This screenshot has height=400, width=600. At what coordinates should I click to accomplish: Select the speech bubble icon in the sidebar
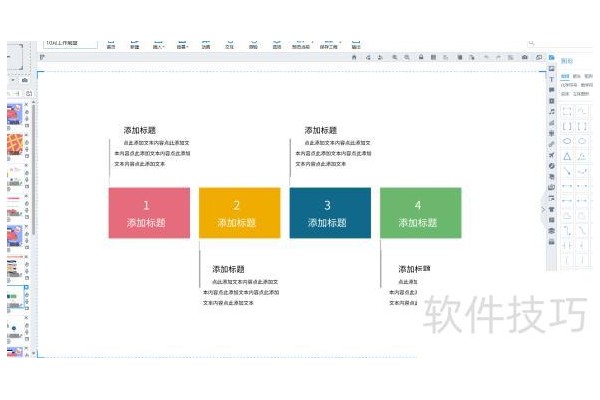tap(551, 90)
